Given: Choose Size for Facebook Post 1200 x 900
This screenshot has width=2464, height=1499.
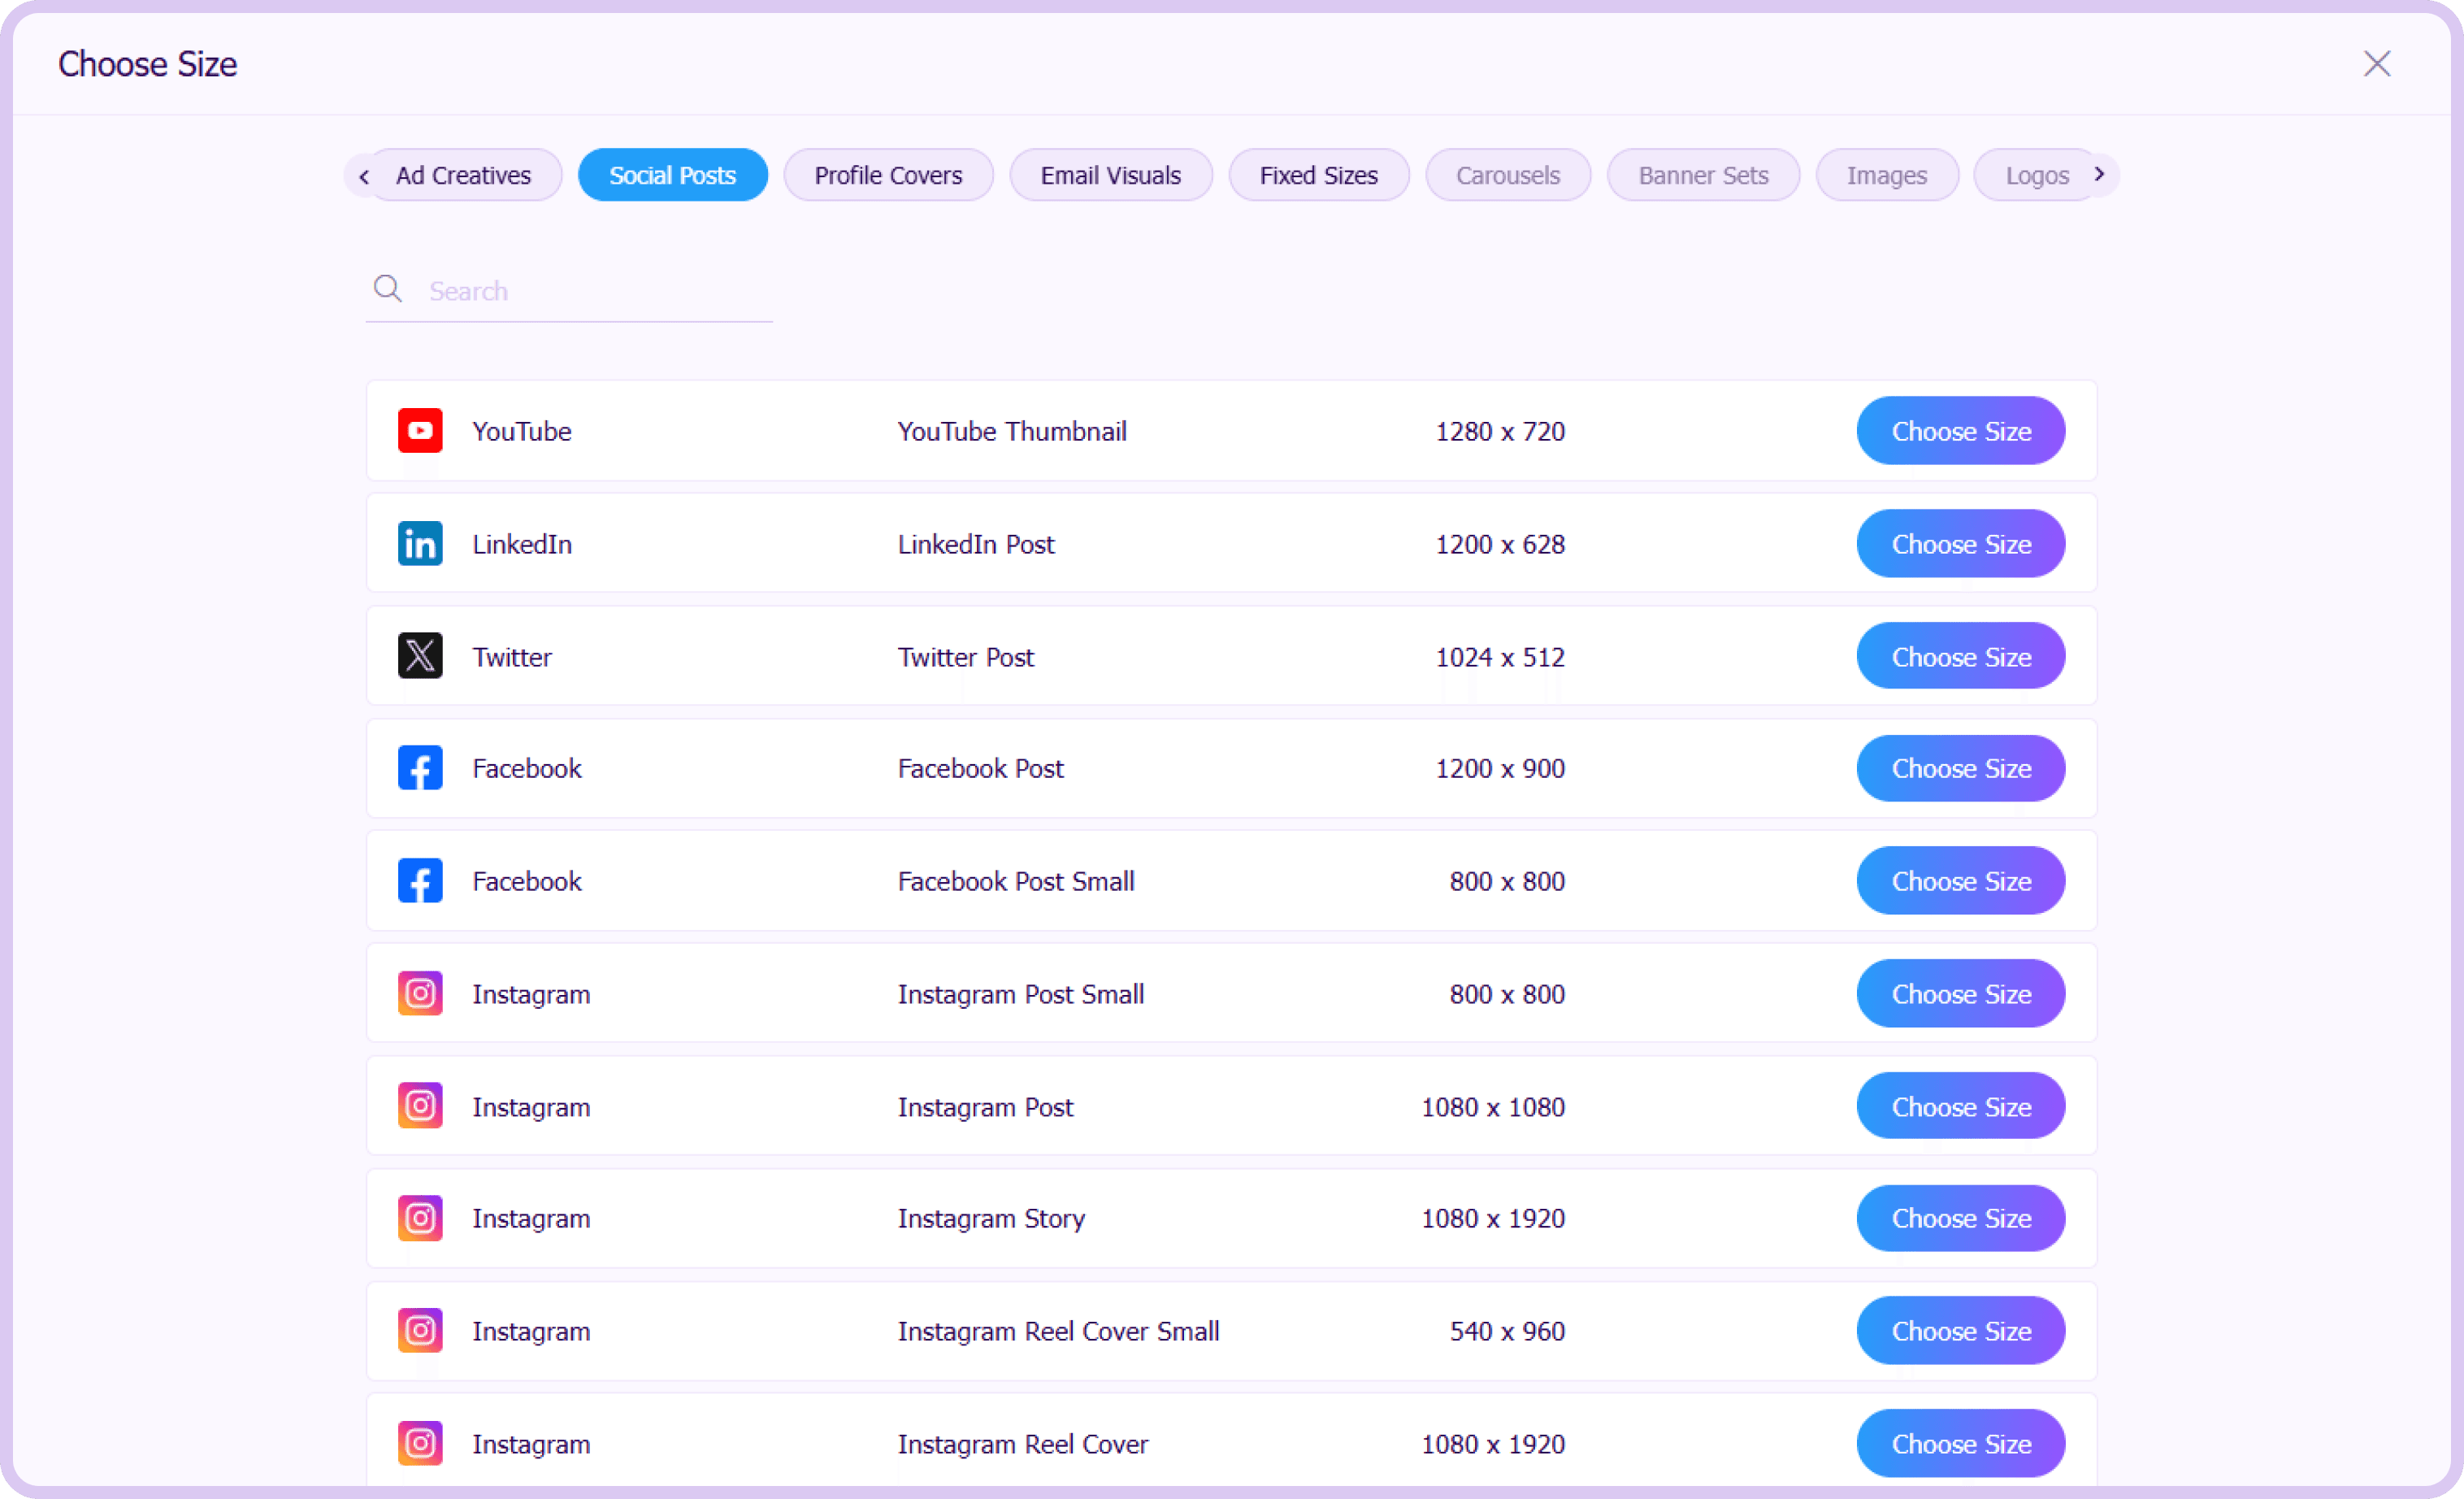Looking at the screenshot, I should pyautogui.click(x=1960, y=768).
